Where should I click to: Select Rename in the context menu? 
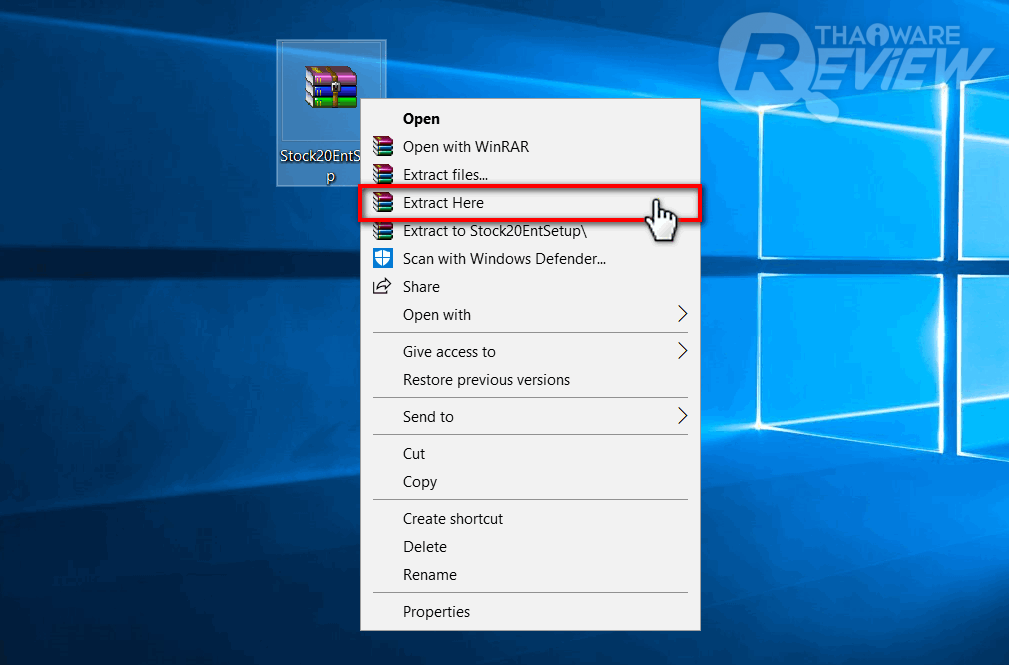click(530, 575)
